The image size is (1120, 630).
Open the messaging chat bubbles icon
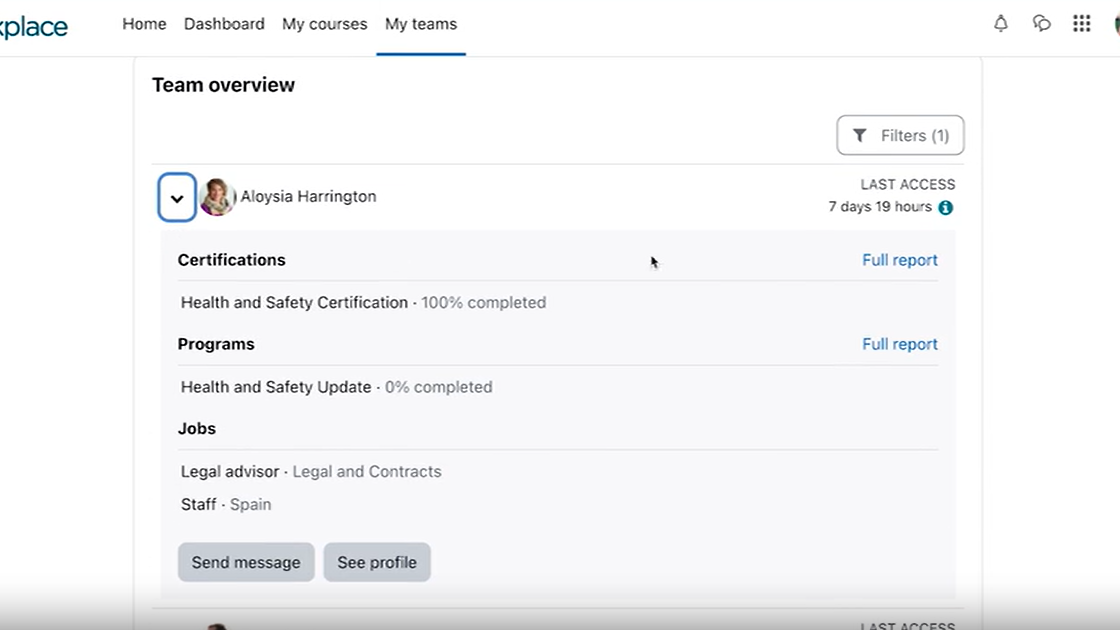coord(1041,24)
